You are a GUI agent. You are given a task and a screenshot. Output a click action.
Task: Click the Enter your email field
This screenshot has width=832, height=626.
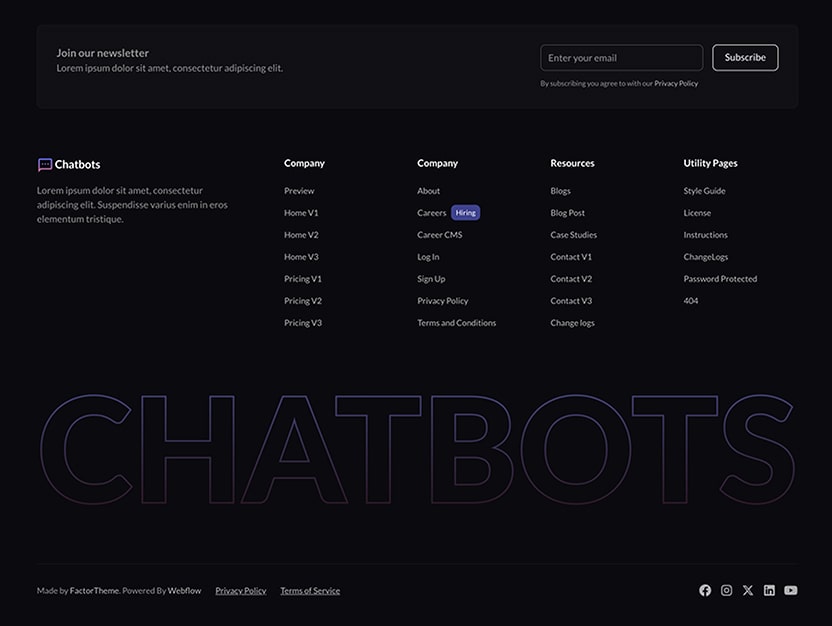point(621,57)
